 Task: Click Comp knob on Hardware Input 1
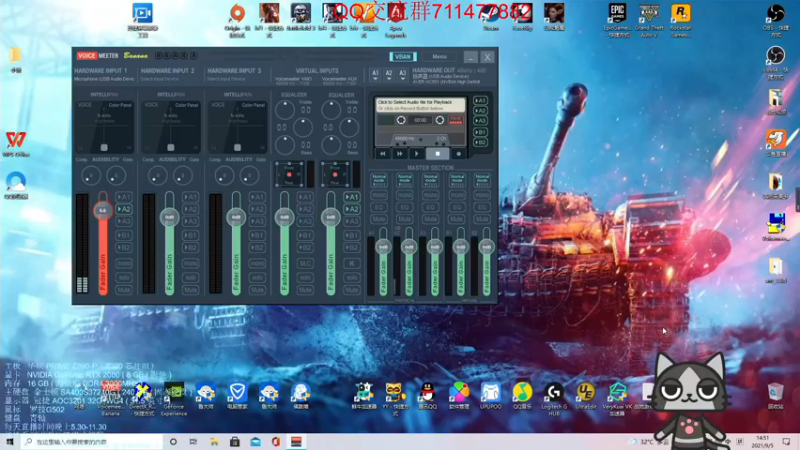coord(91,176)
